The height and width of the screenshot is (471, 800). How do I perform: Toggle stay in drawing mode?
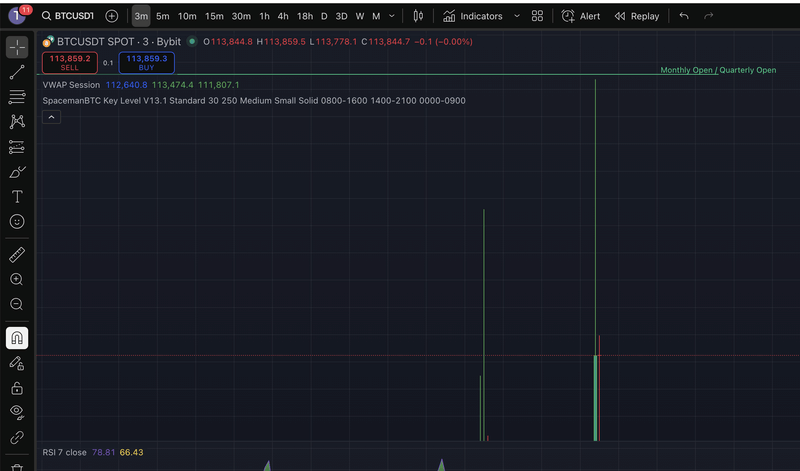coord(17,363)
